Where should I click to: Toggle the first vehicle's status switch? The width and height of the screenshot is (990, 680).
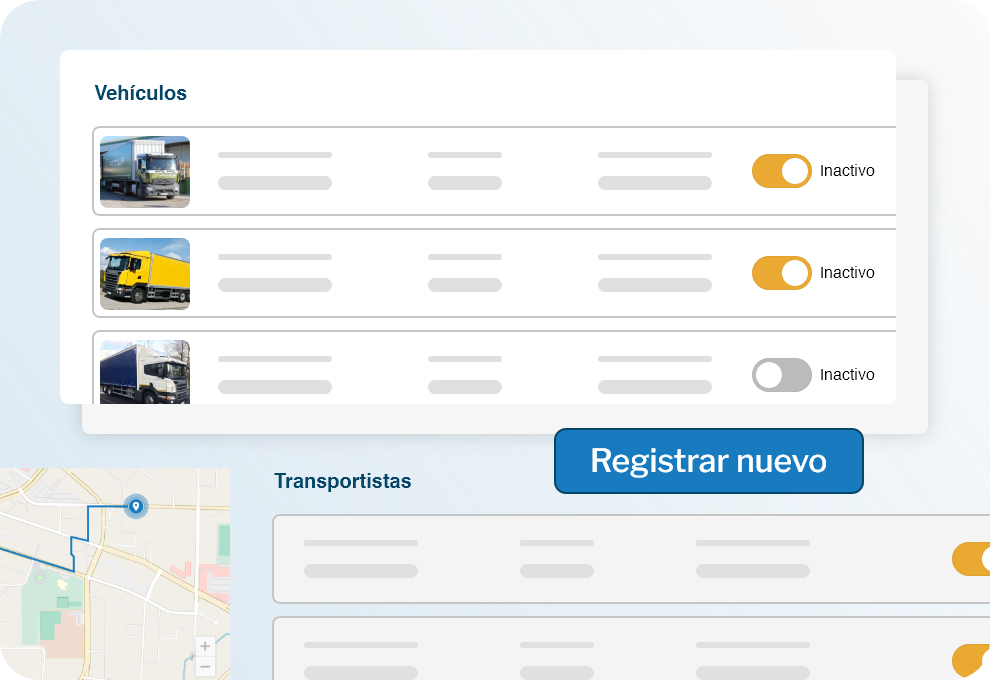tap(781, 171)
